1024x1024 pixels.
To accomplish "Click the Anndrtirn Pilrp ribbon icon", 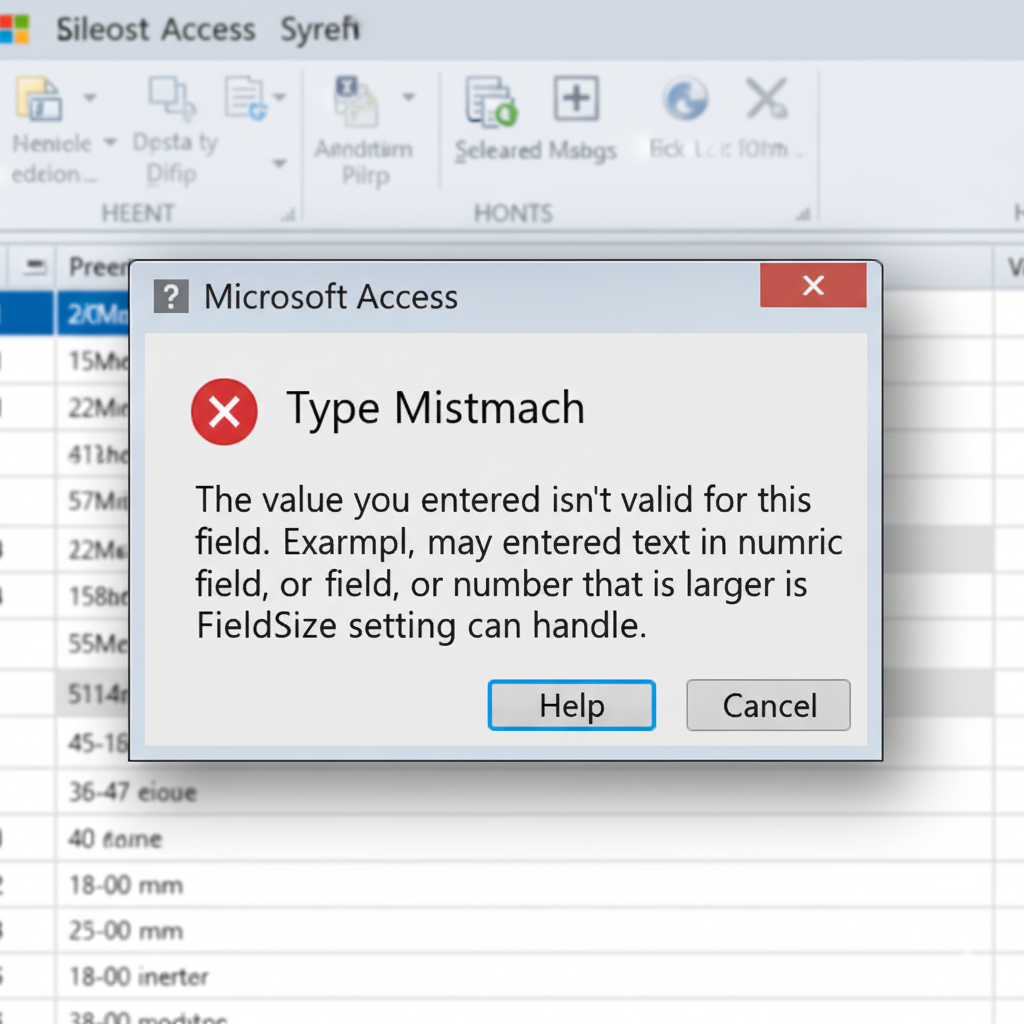I will pyautogui.click(x=357, y=100).
